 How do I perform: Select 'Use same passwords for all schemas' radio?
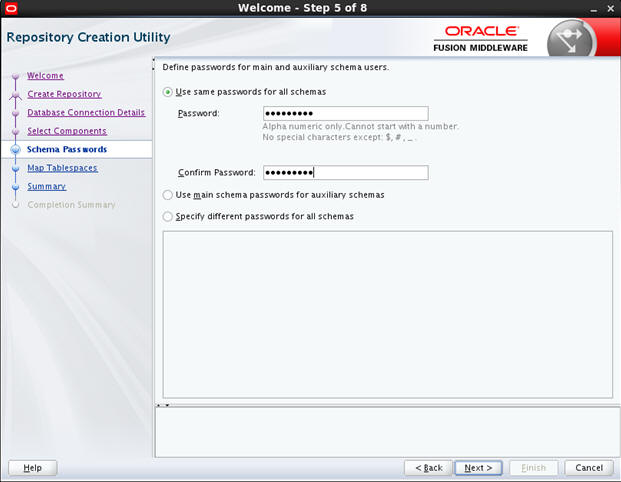(x=168, y=92)
